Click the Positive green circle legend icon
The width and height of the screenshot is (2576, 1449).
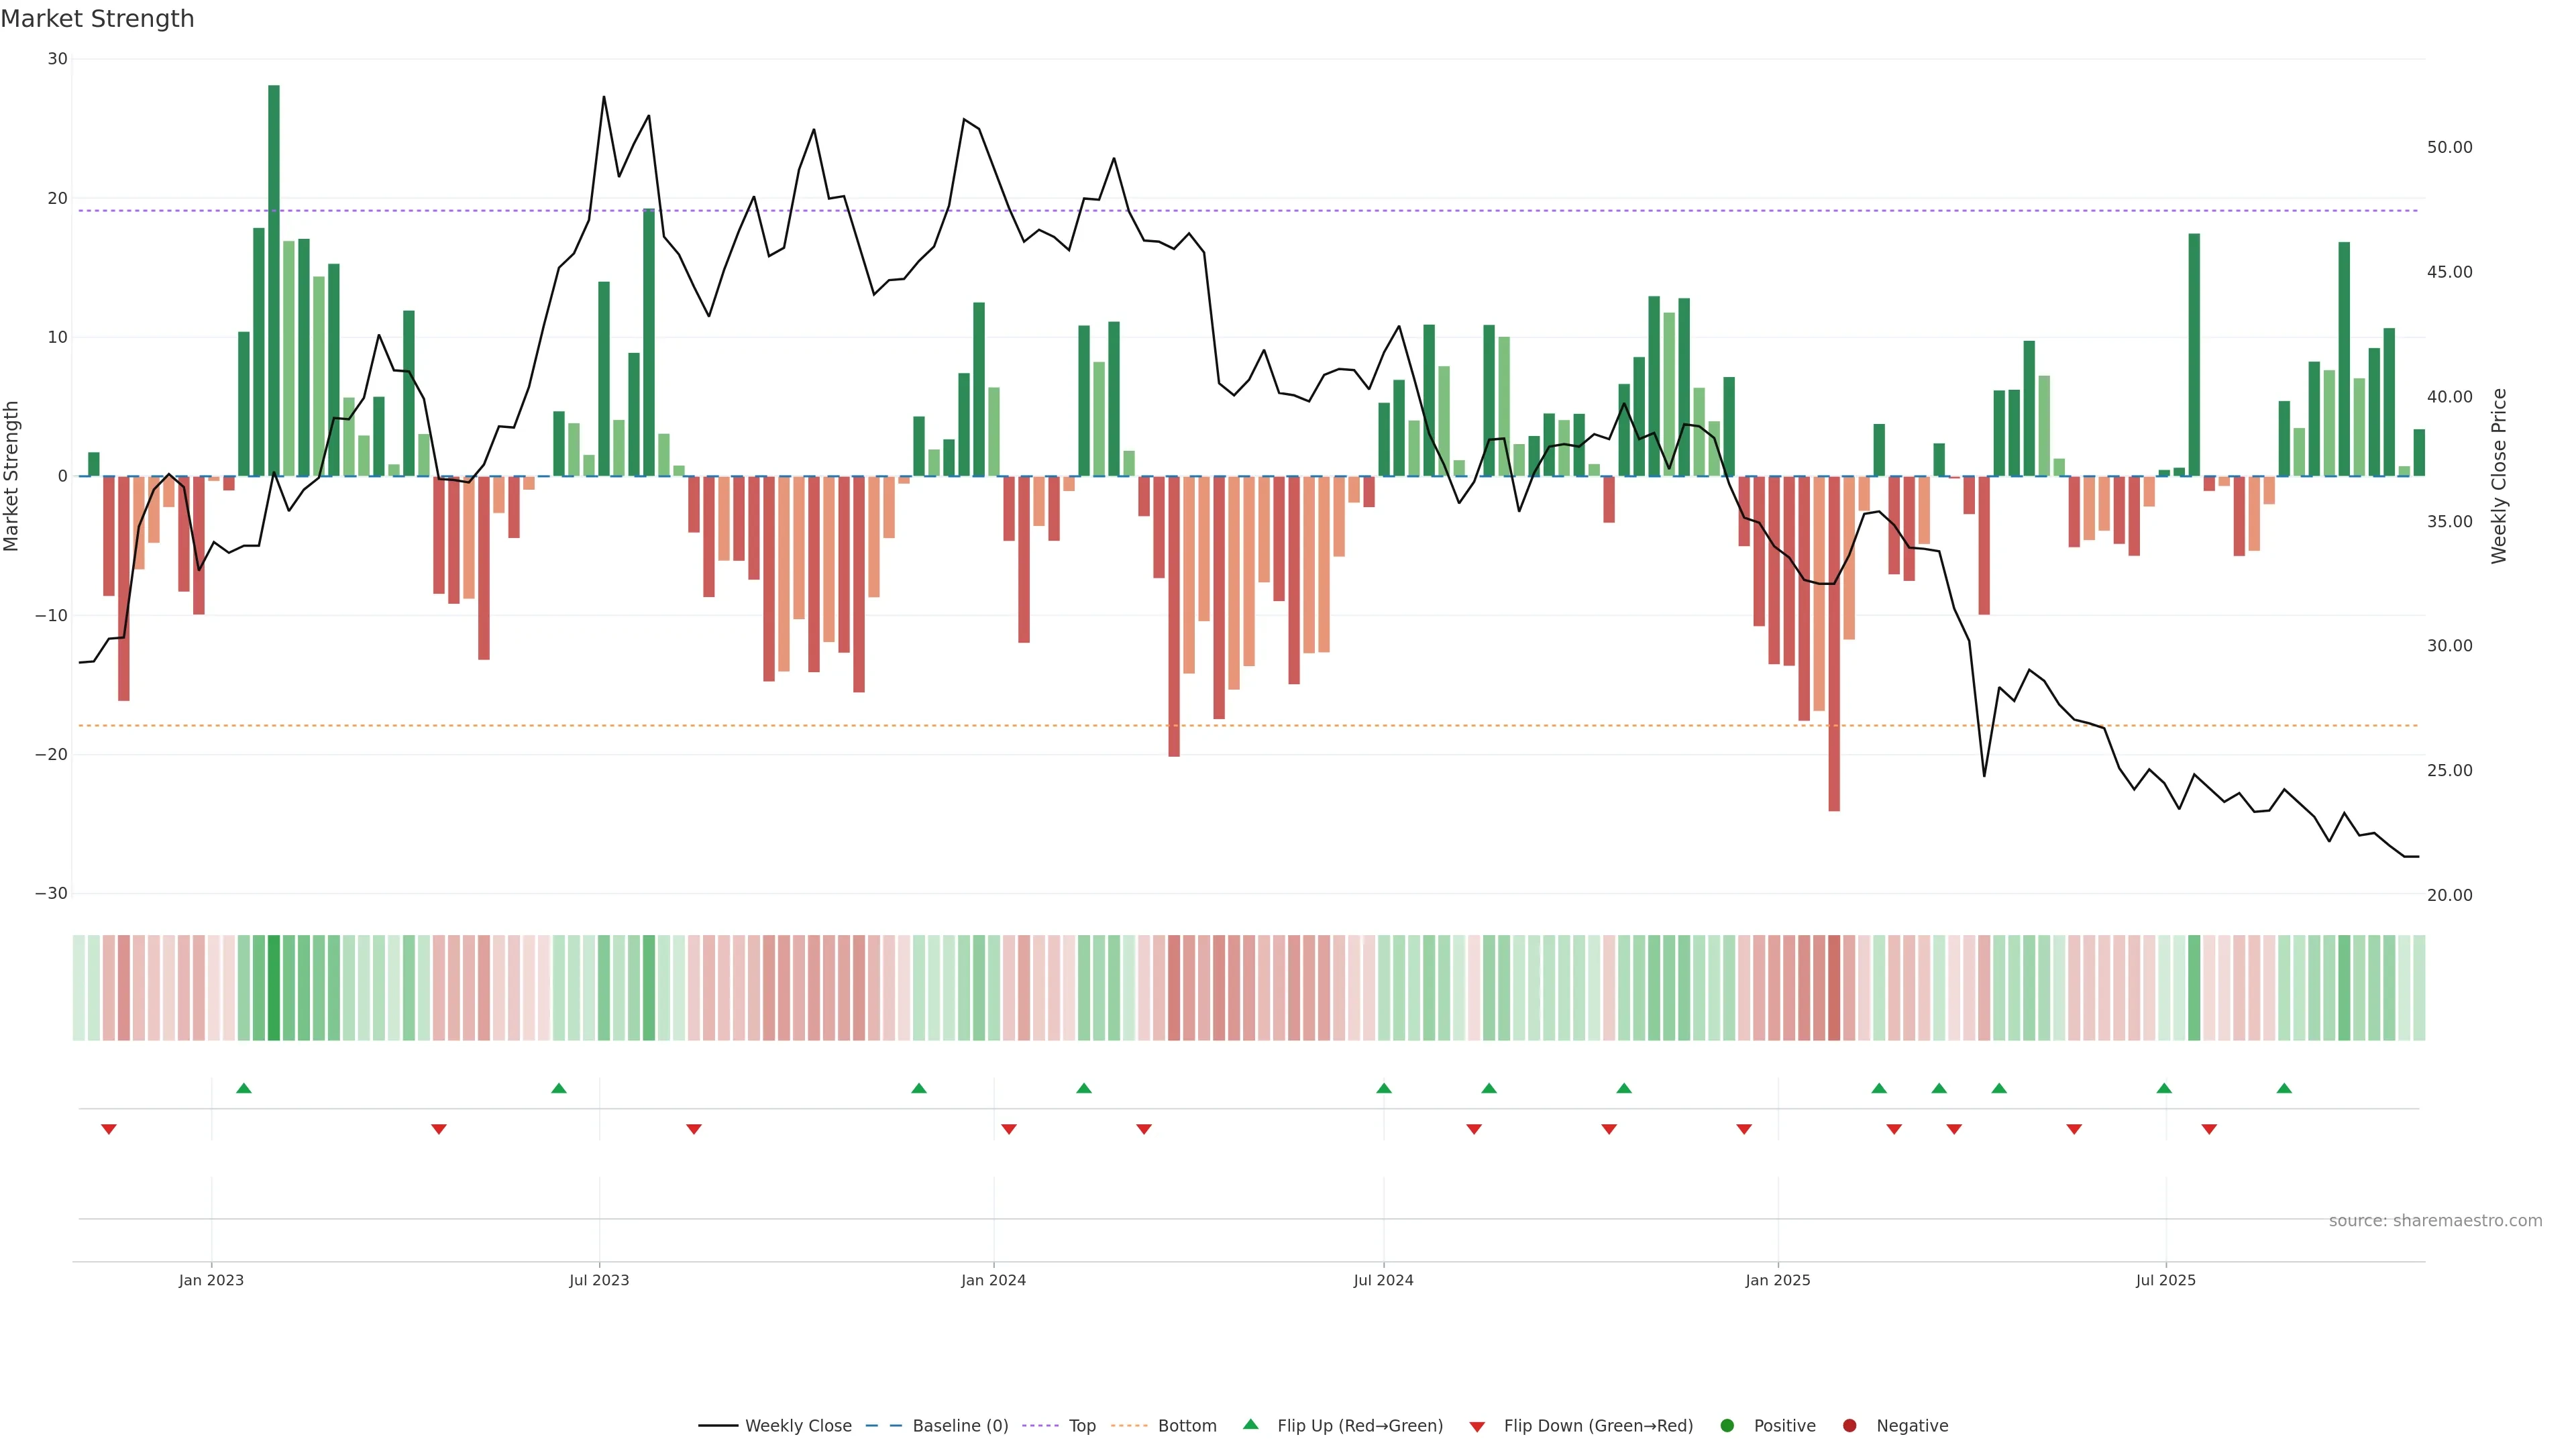[x=1727, y=1425]
